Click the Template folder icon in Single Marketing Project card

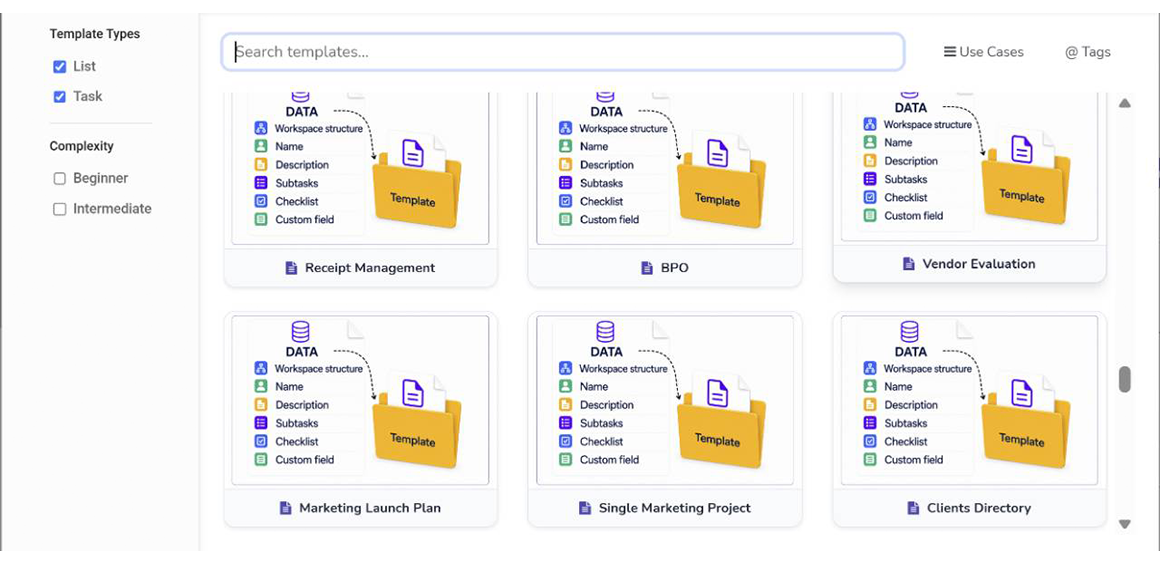pyautogui.click(x=721, y=420)
